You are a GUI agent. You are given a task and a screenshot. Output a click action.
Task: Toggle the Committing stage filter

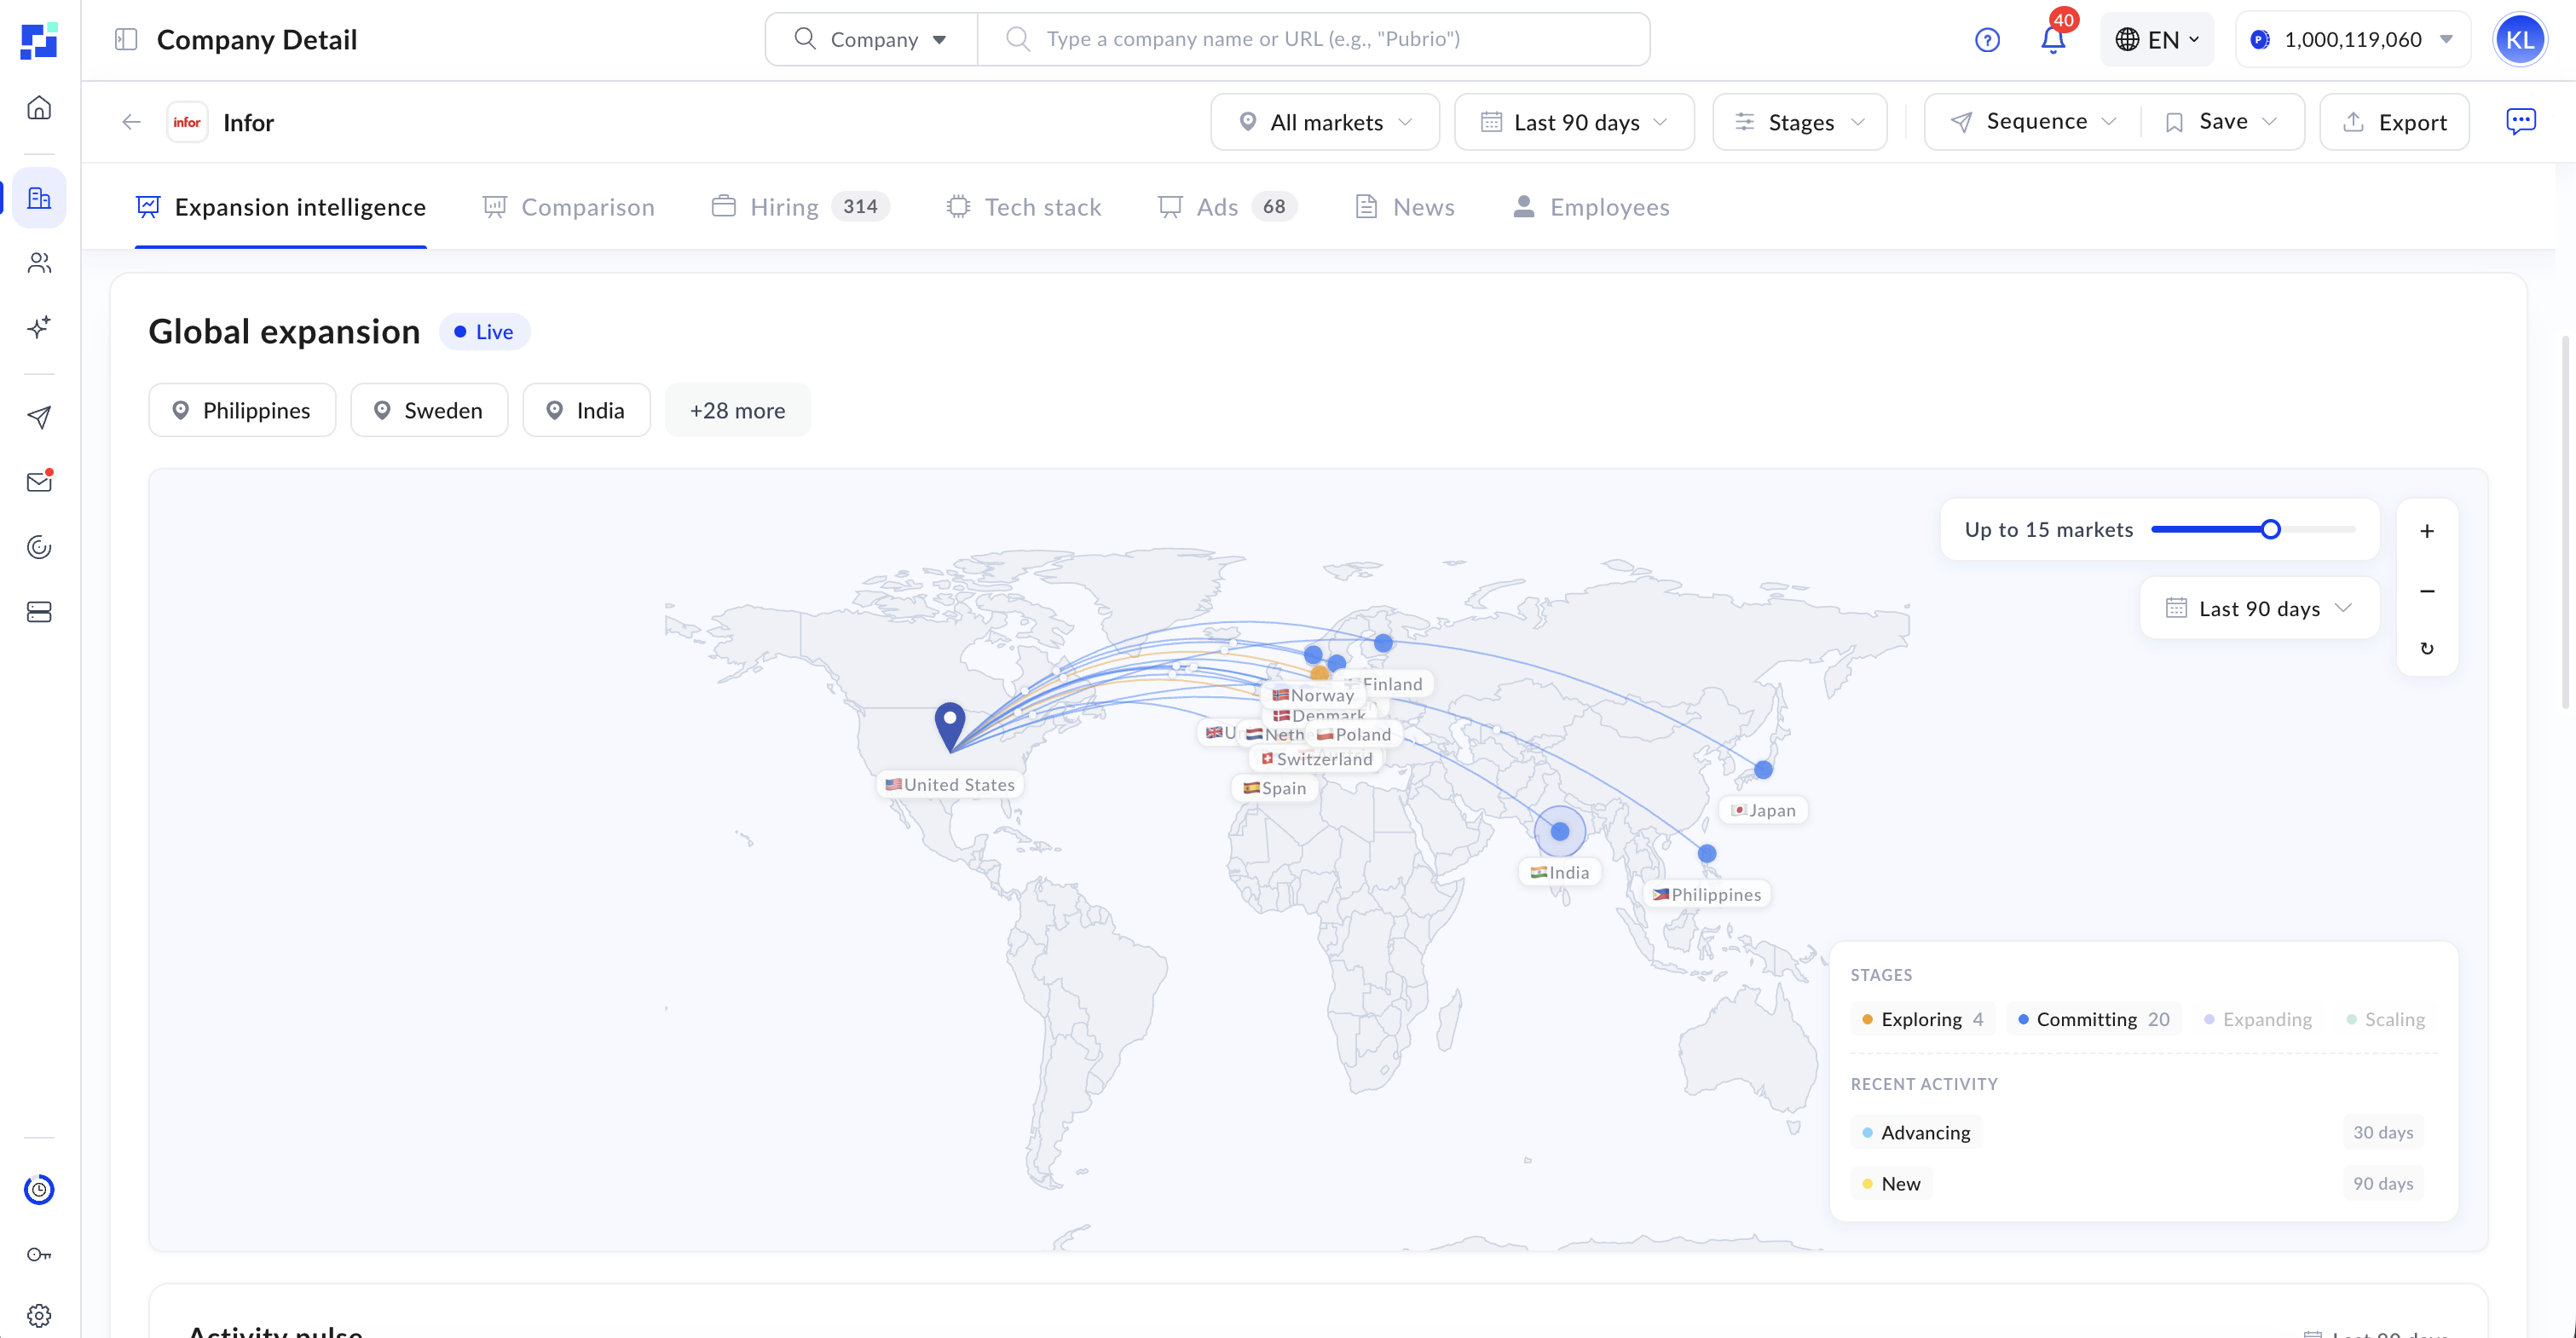(x=2093, y=1019)
